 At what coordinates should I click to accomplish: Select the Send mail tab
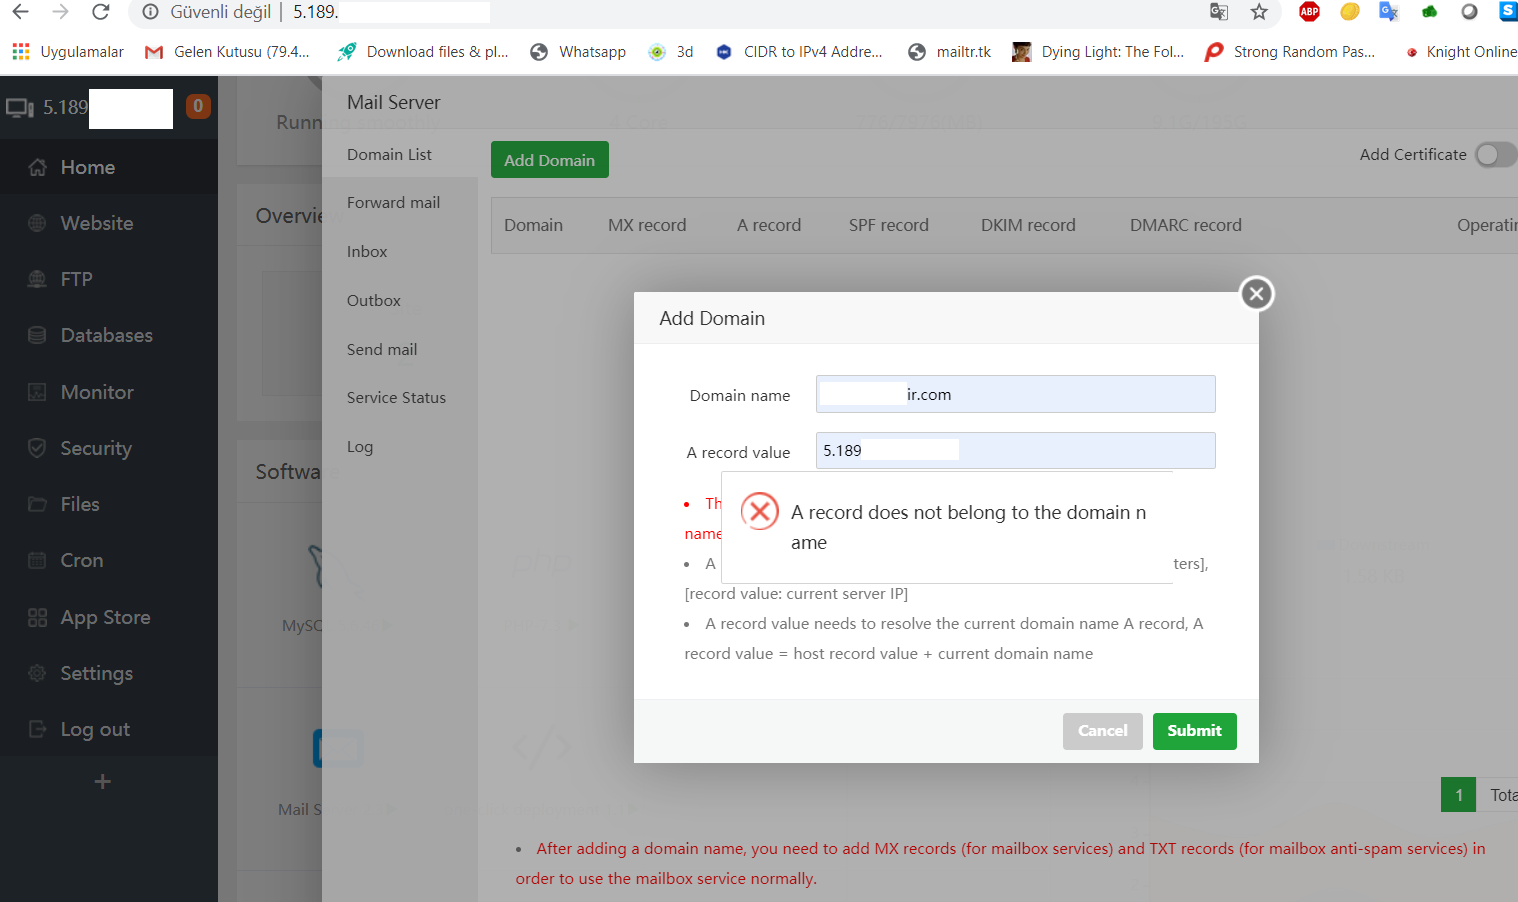[x=400, y=350]
